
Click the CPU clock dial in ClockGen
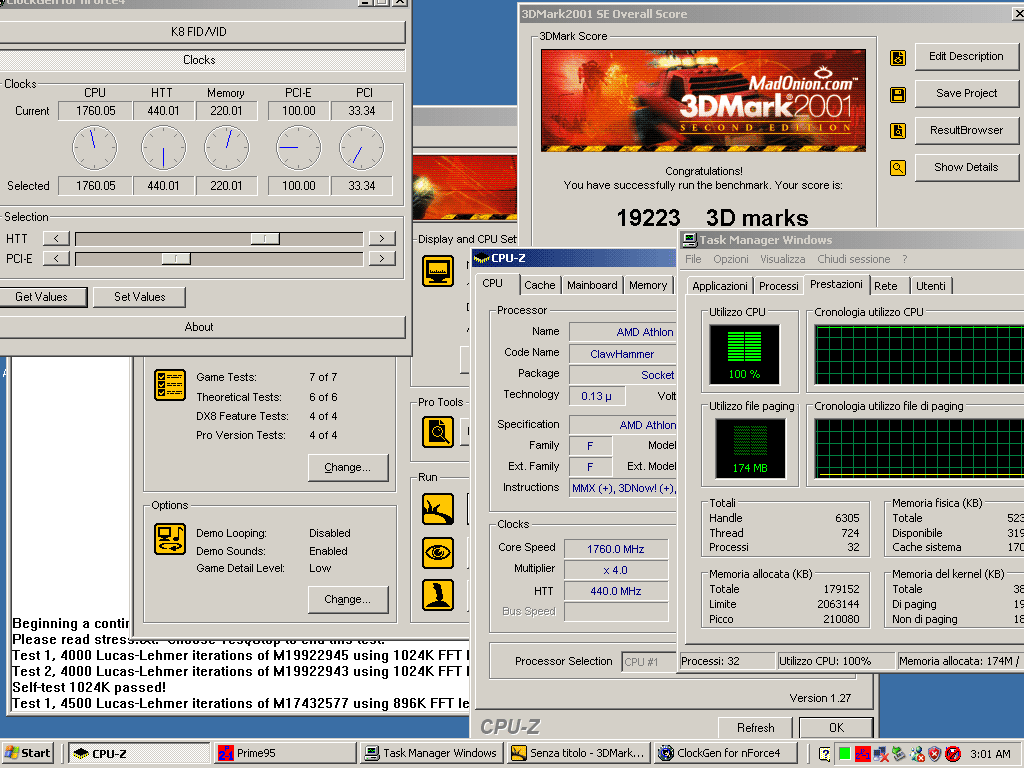[x=95, y=148]
